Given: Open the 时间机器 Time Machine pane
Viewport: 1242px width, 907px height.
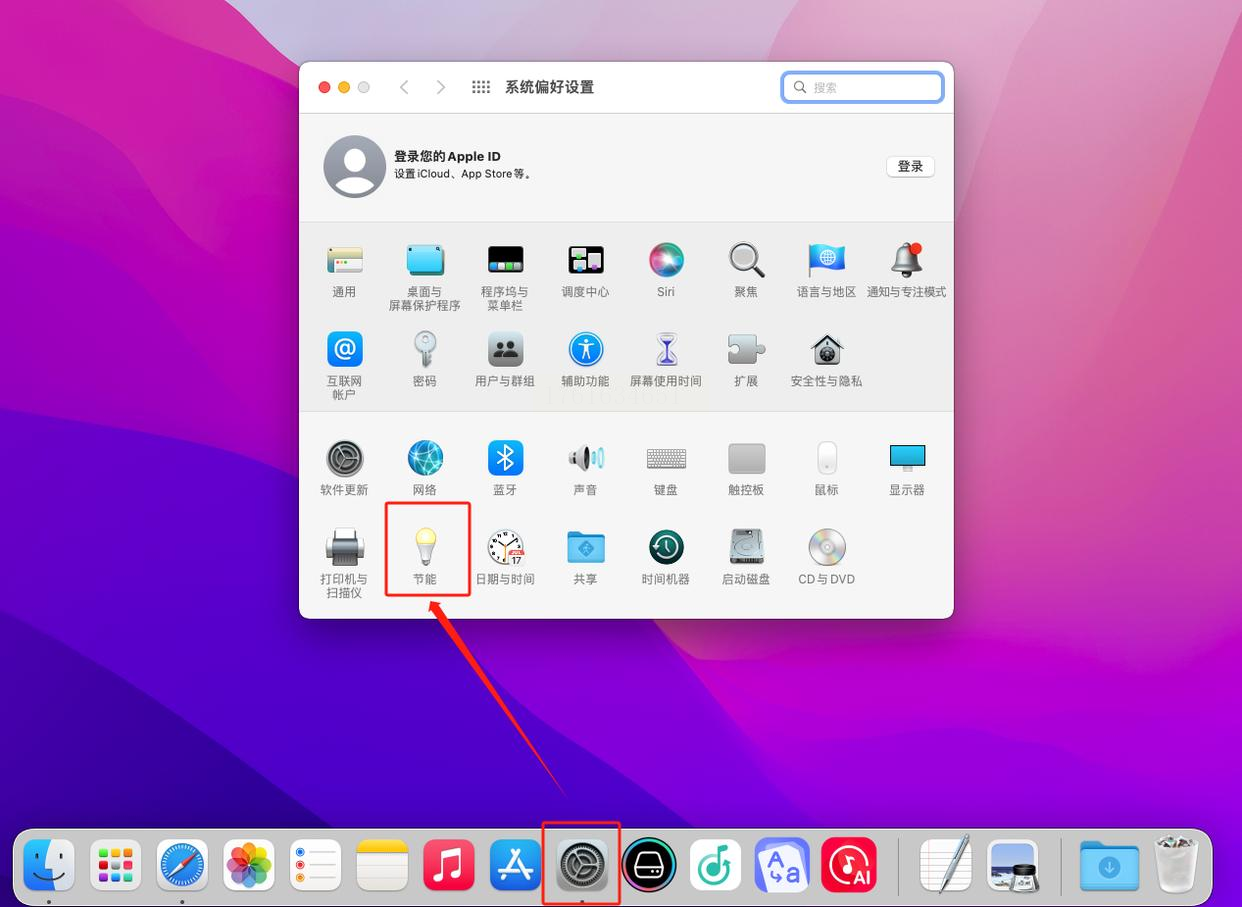Looking at the screenshot, I should [x=666, y=548].
